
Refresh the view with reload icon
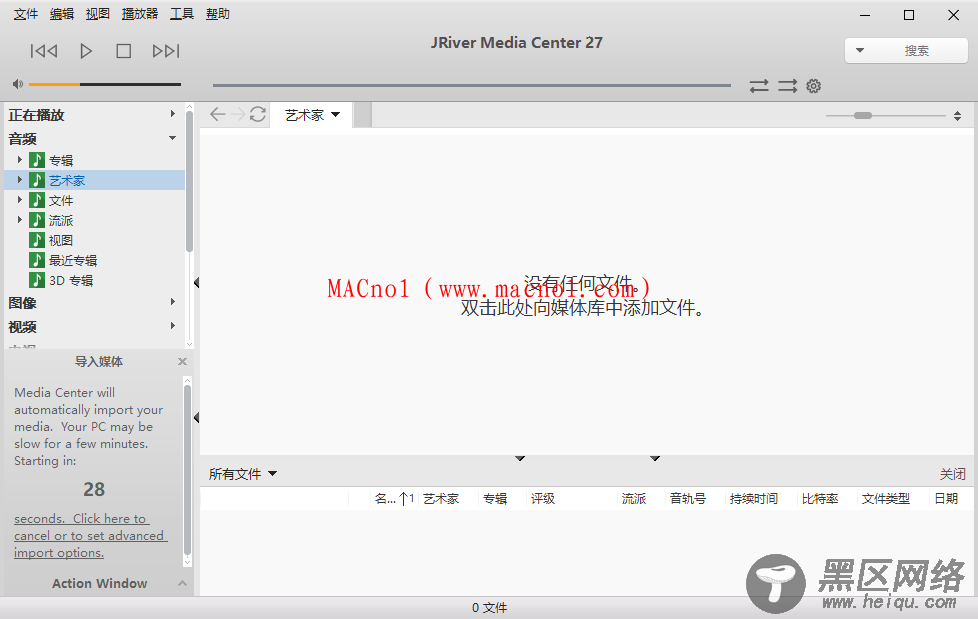click(258, 114)
